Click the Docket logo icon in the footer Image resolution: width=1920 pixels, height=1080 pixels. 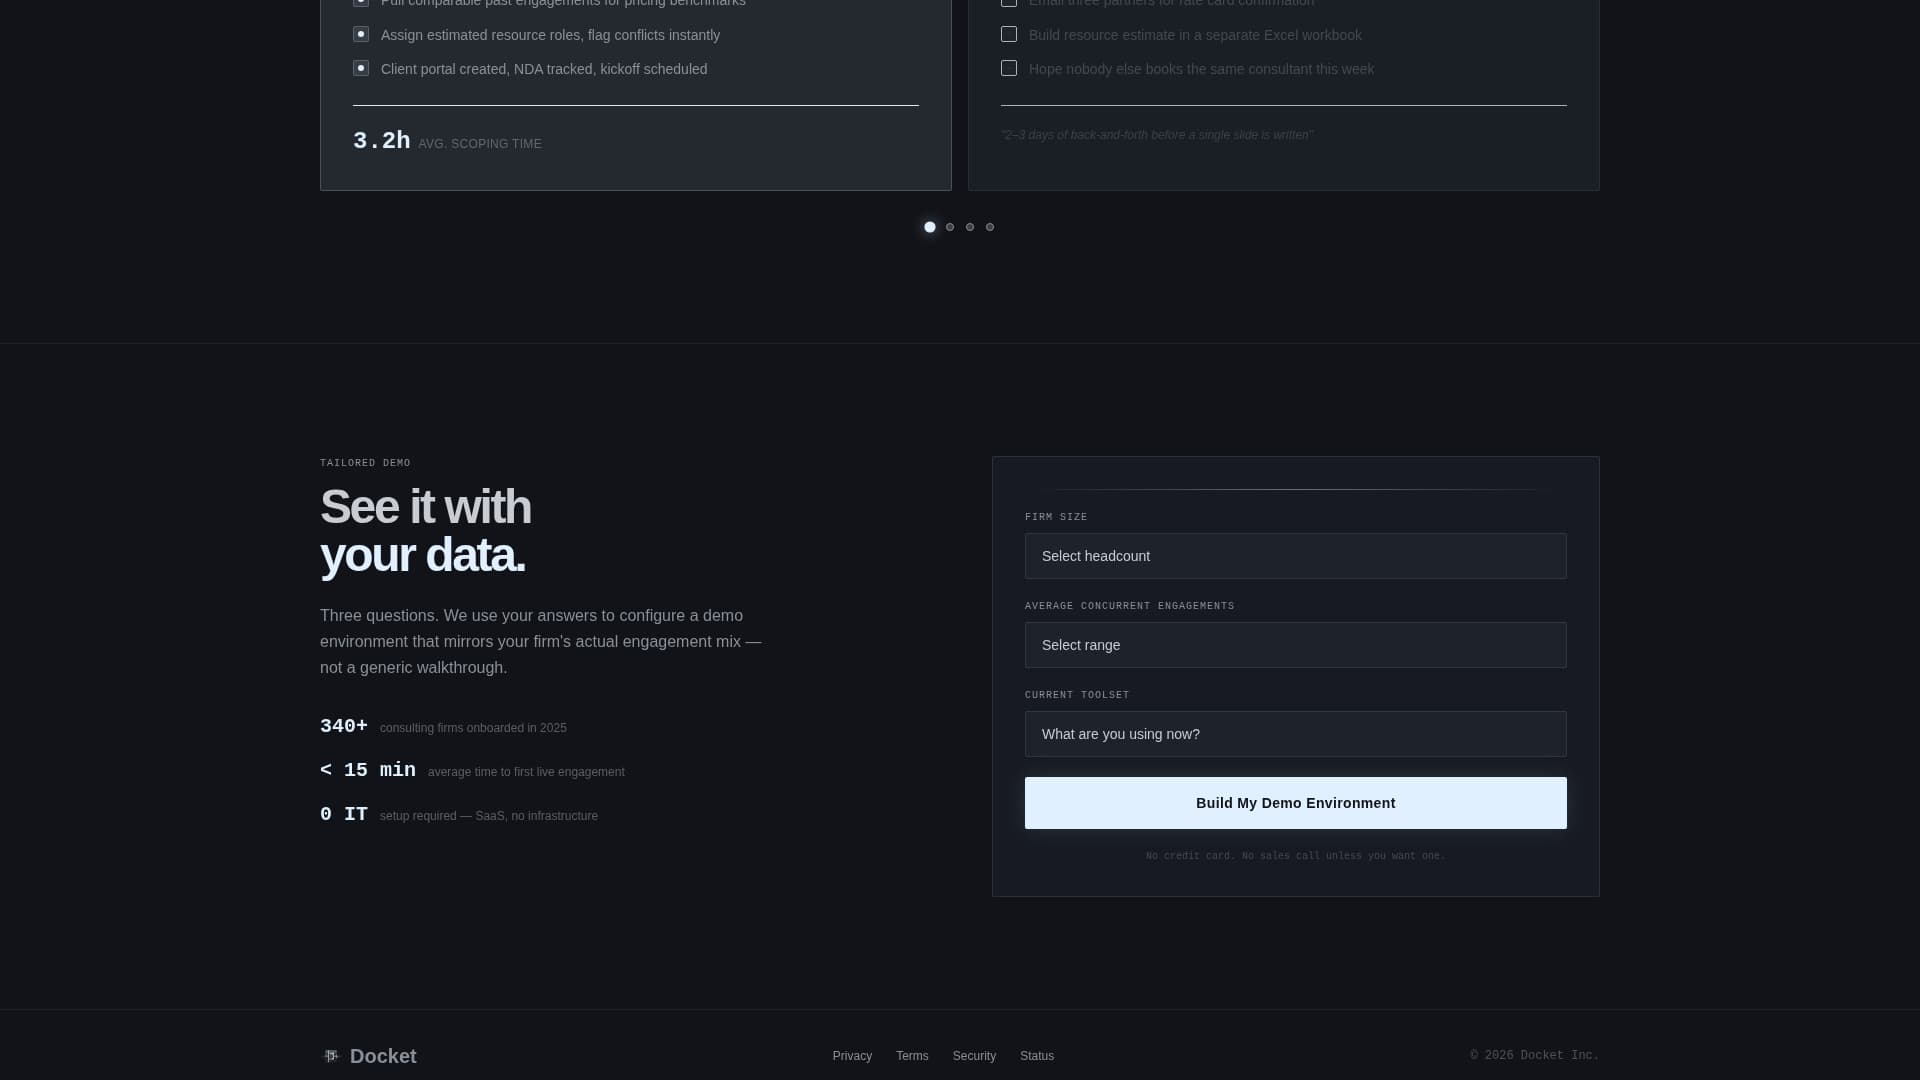331,1055
